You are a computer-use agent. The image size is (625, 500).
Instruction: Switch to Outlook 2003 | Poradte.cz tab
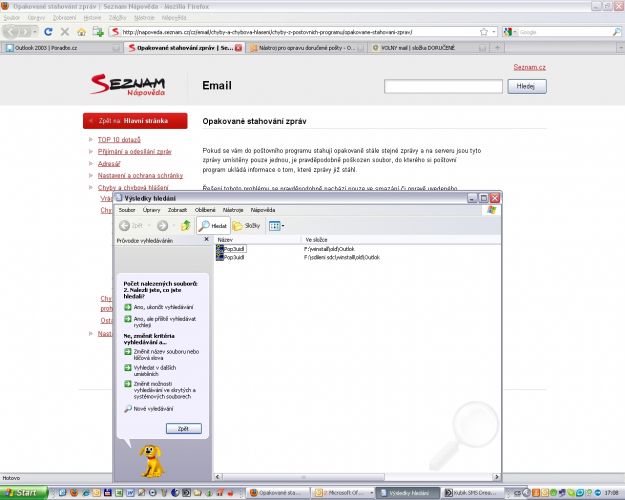(x=62, y=48)
